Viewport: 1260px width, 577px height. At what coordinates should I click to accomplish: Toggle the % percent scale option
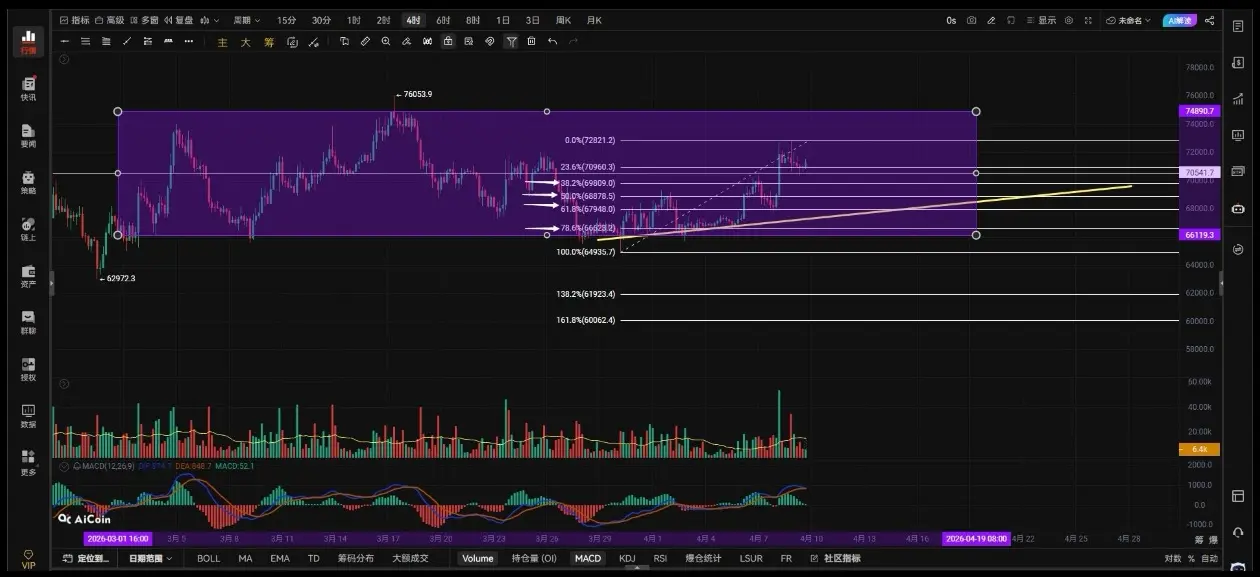click(1191, 558)
